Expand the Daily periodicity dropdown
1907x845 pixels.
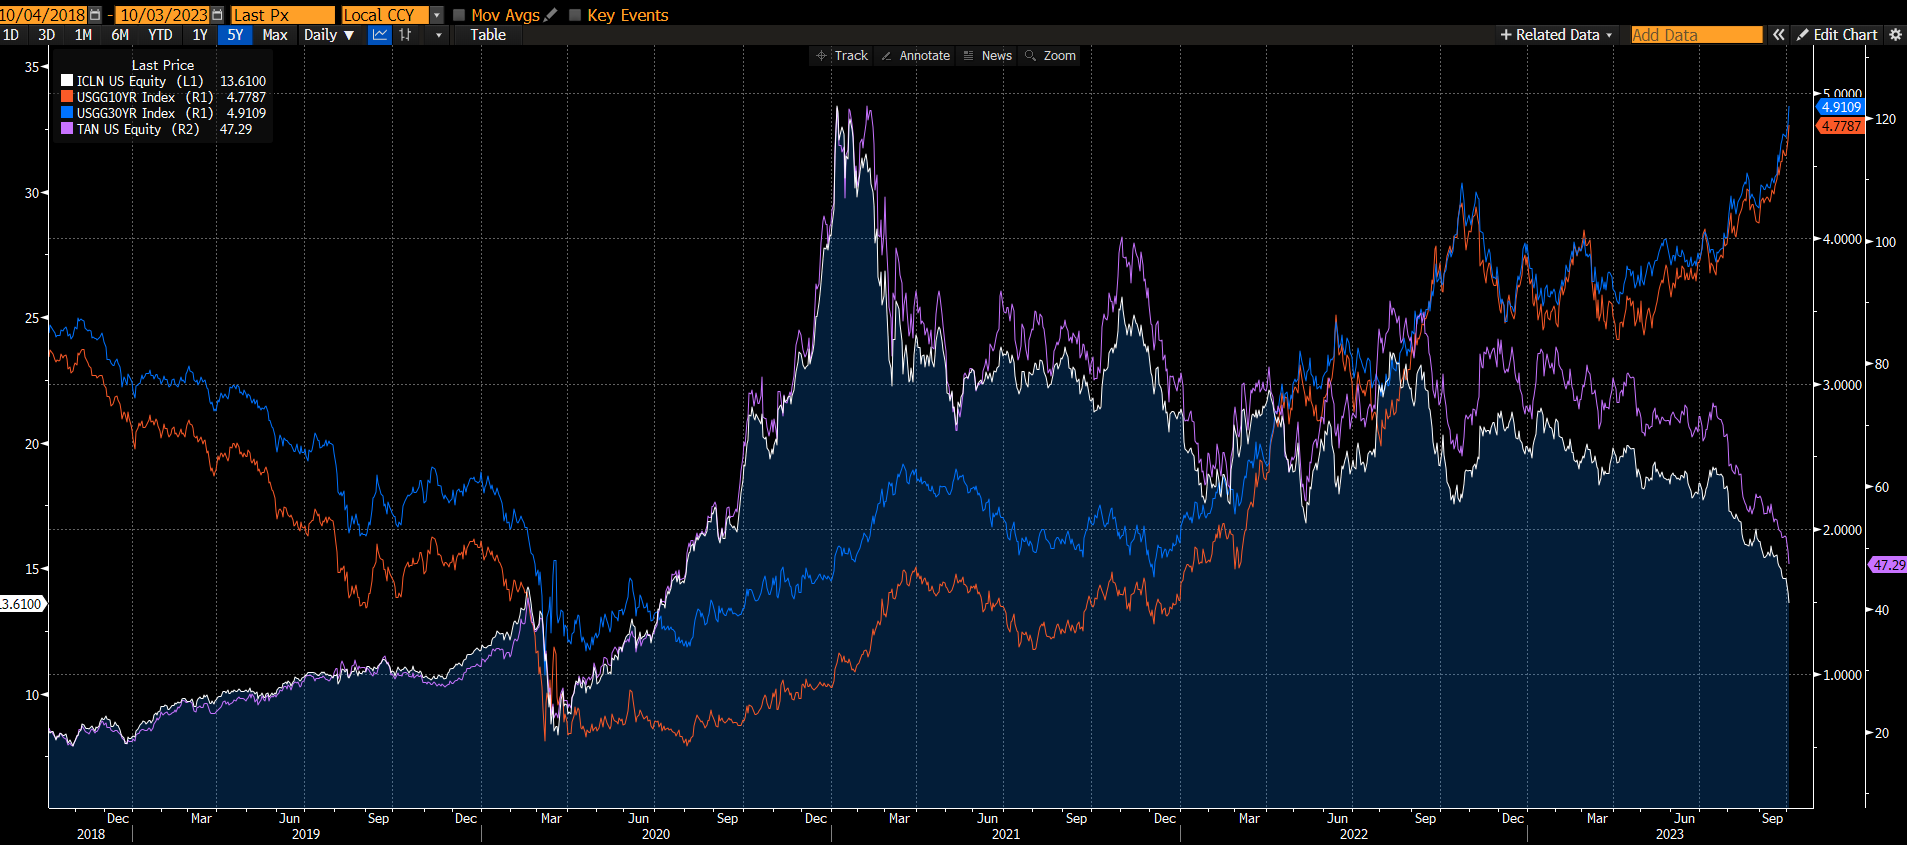point(329,35)
